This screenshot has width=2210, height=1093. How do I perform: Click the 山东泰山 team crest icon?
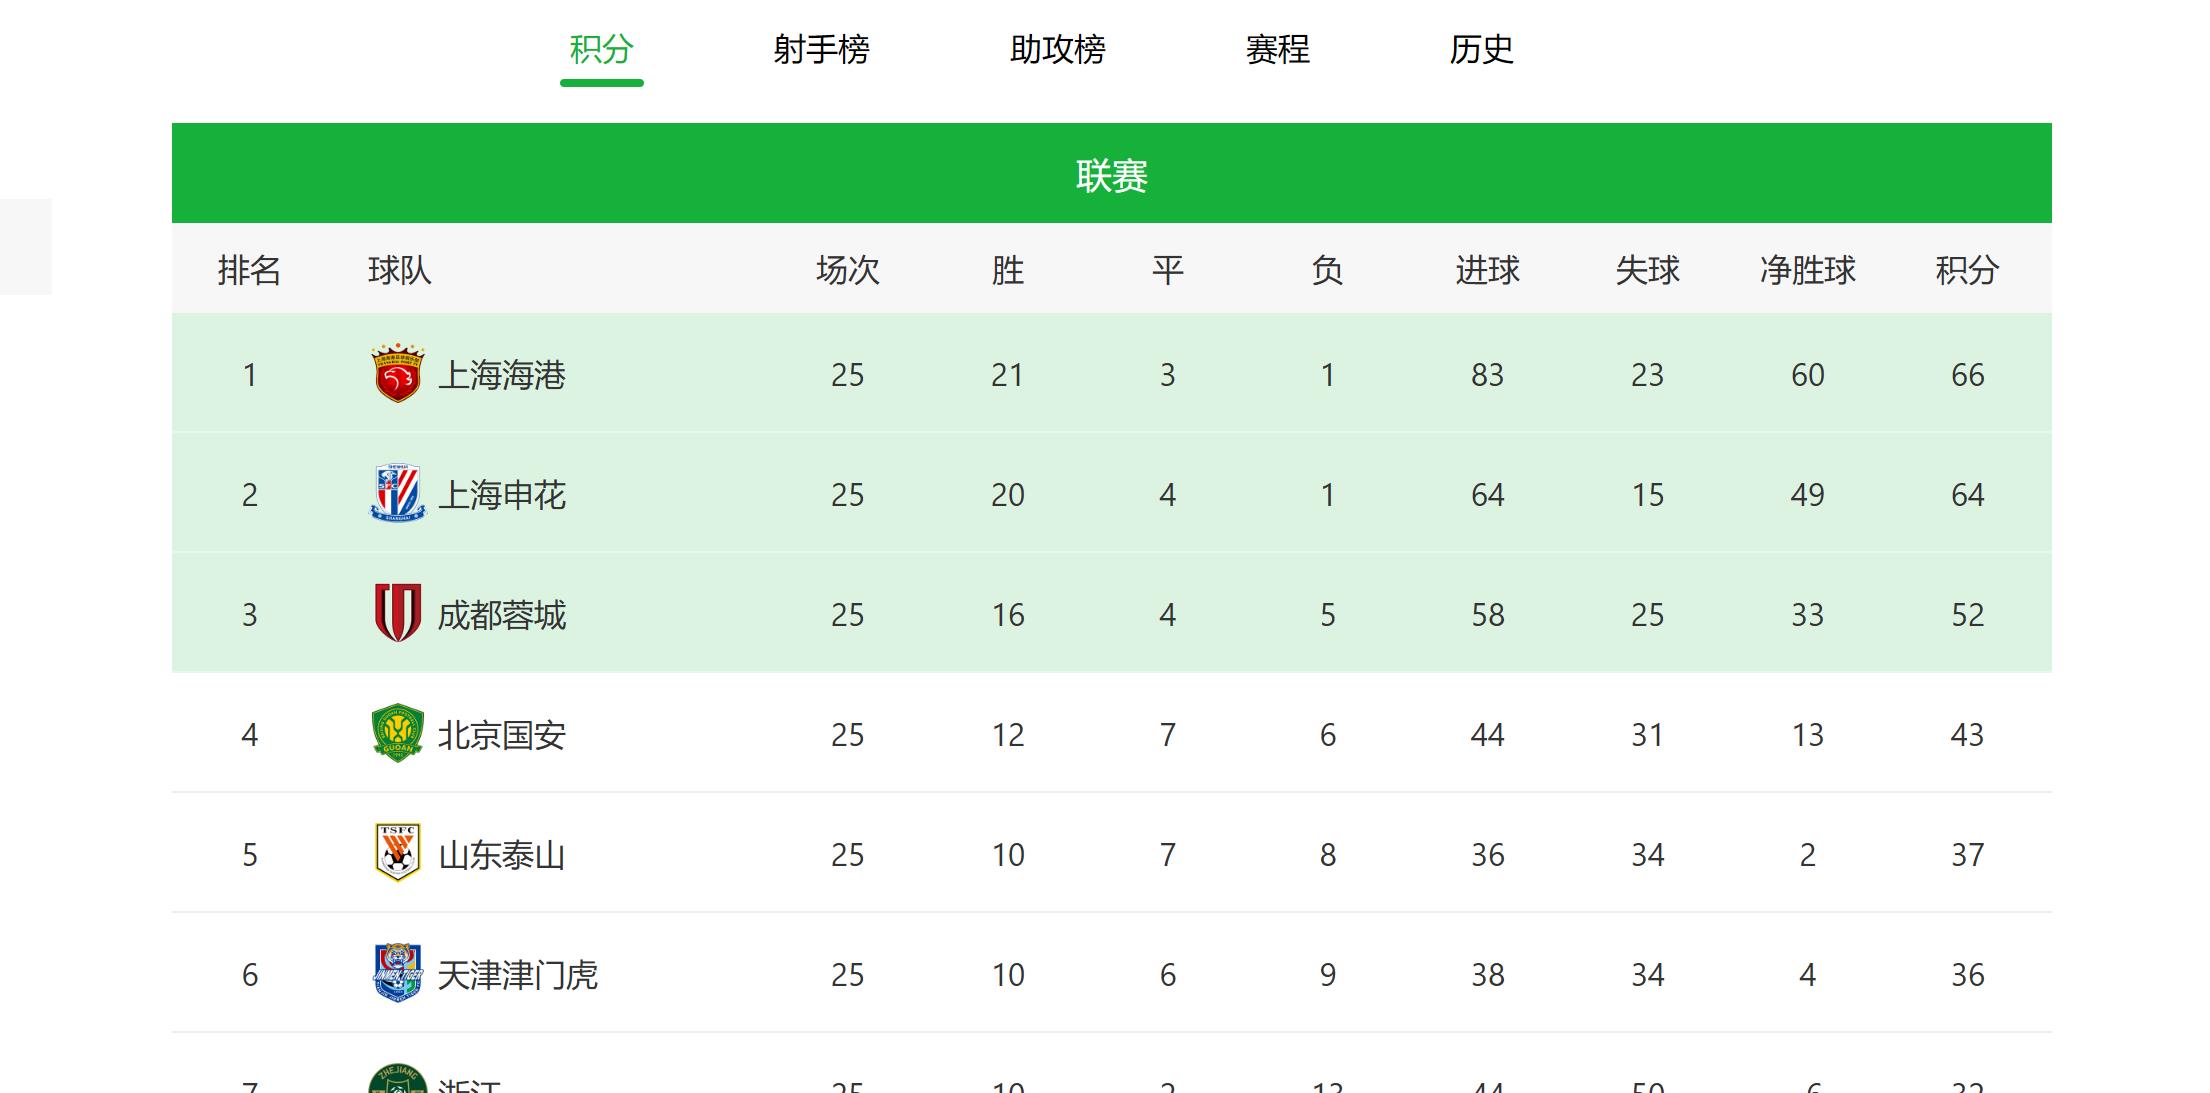[397, 853]
